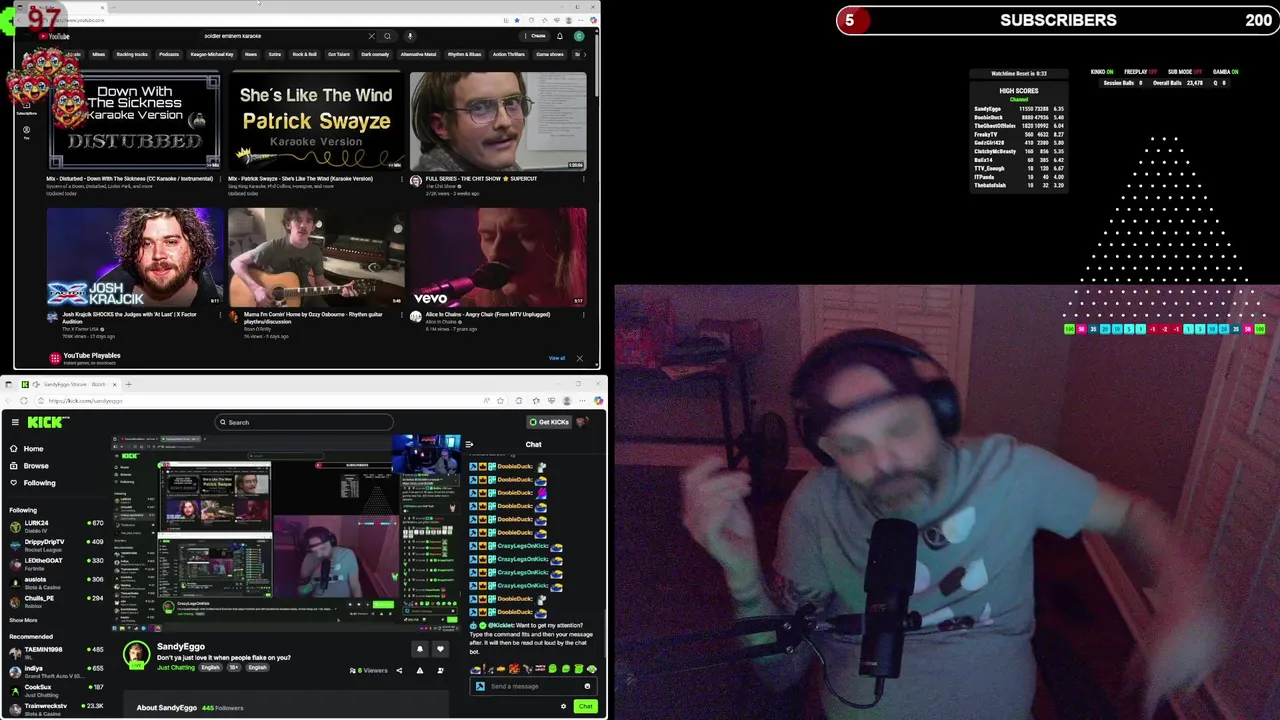Report the stream with the warning icon
This screenshot has height=720, width=1280.
coord(420,670)
